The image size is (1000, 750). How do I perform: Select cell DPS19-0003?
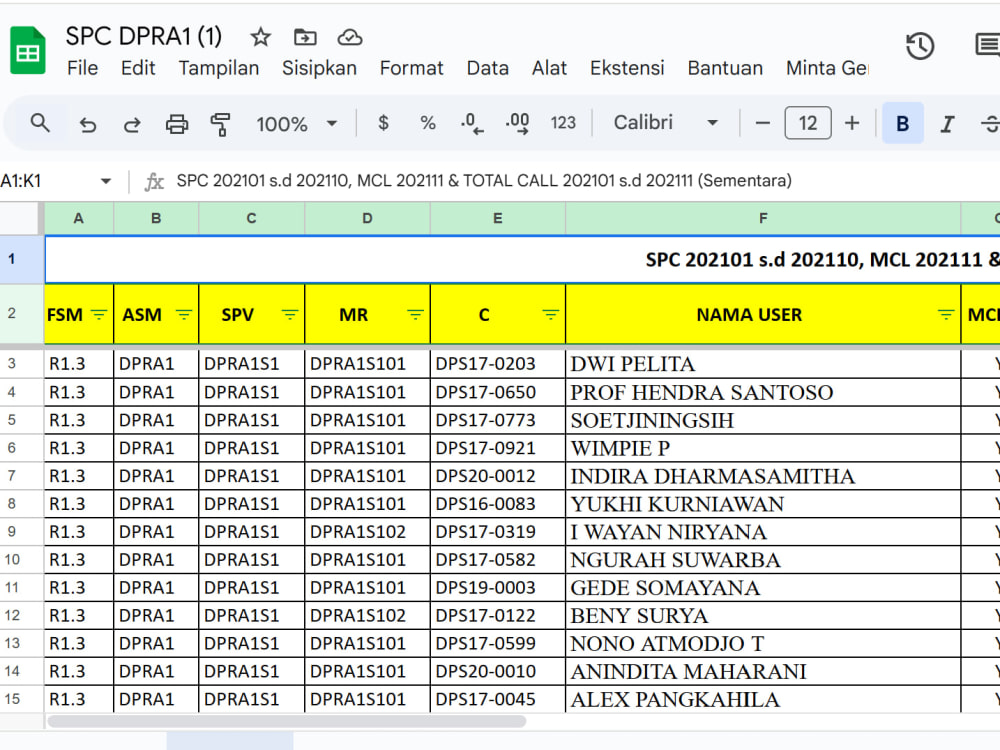(x=498, y=587)
